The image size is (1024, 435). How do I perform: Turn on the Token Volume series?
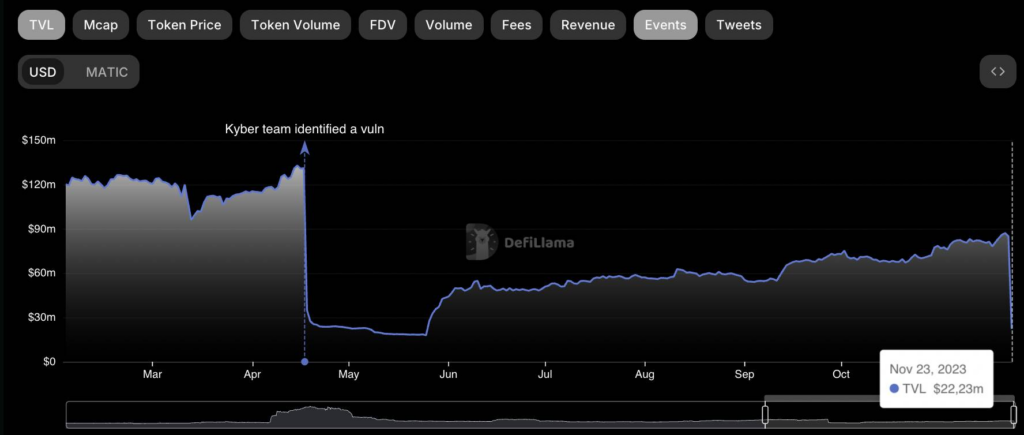click(x=295, y=25)
